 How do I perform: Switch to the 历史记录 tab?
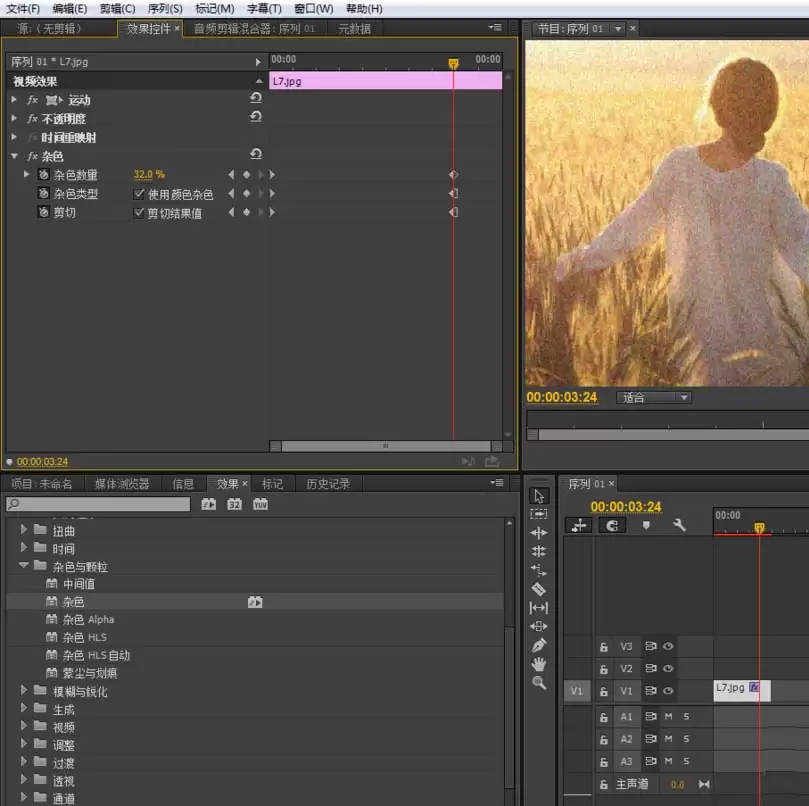(327, 484)
